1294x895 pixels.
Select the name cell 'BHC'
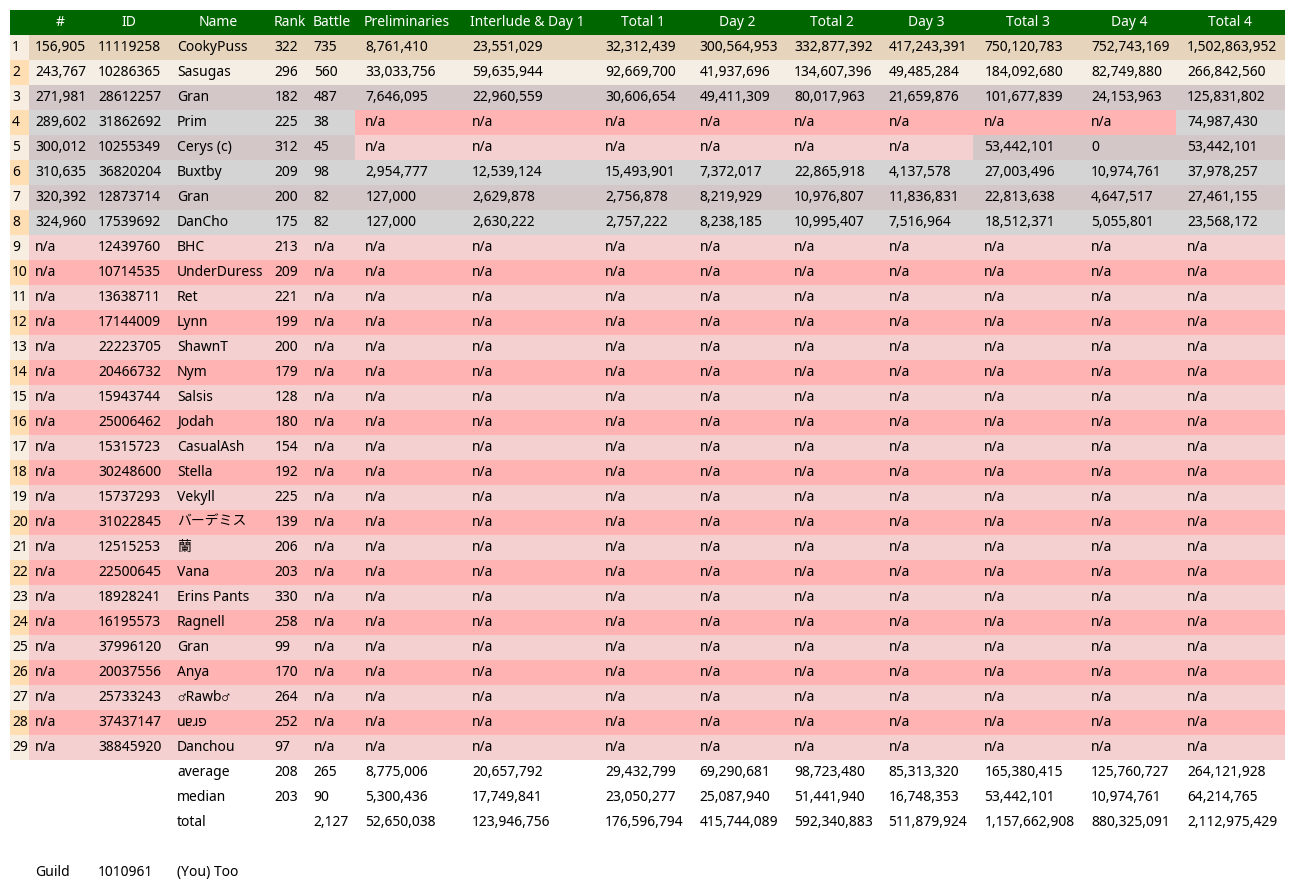tap(190, 246)
